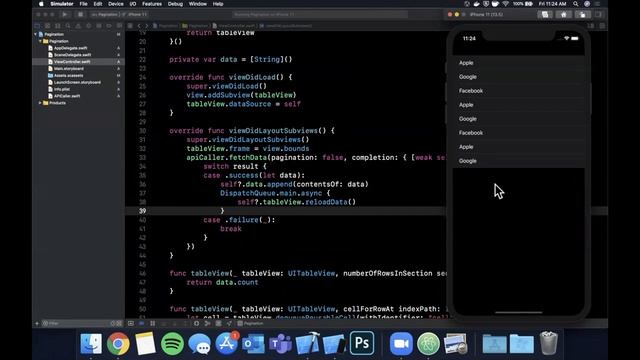Select first Facebook row in simulator list
This screenshot has width=640, height=360.
click(518, 91)
